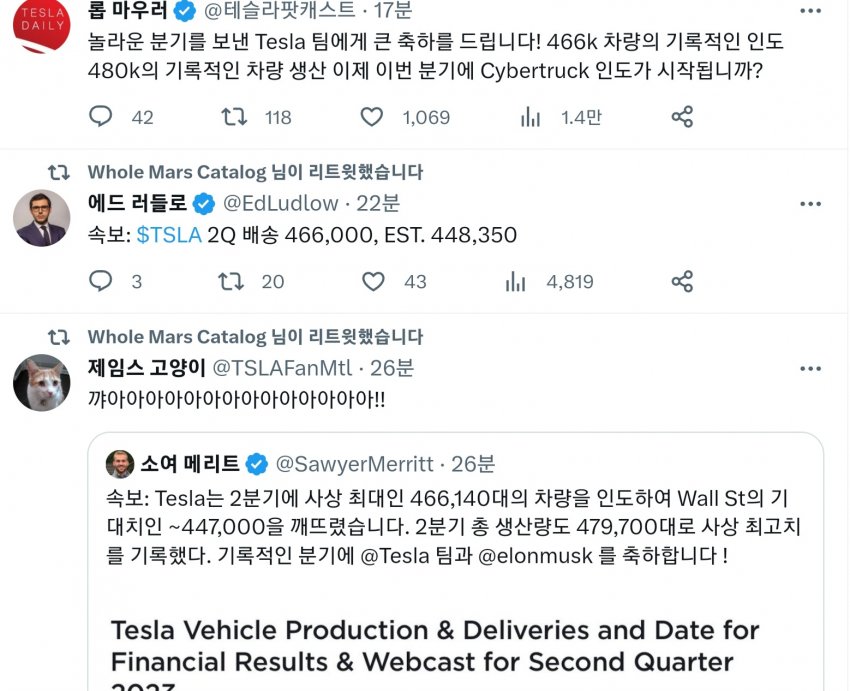
Task: Open the @EdLudlow profile handle
Action: pyautogui.click(x=281, y=203)
